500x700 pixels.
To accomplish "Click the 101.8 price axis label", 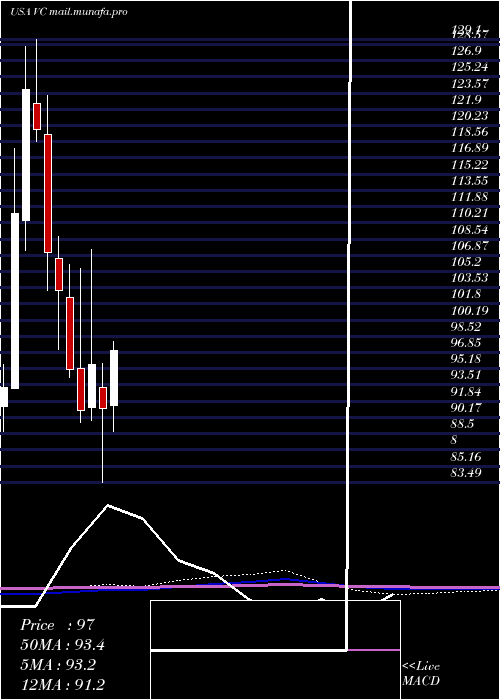I will coord(467,294).
